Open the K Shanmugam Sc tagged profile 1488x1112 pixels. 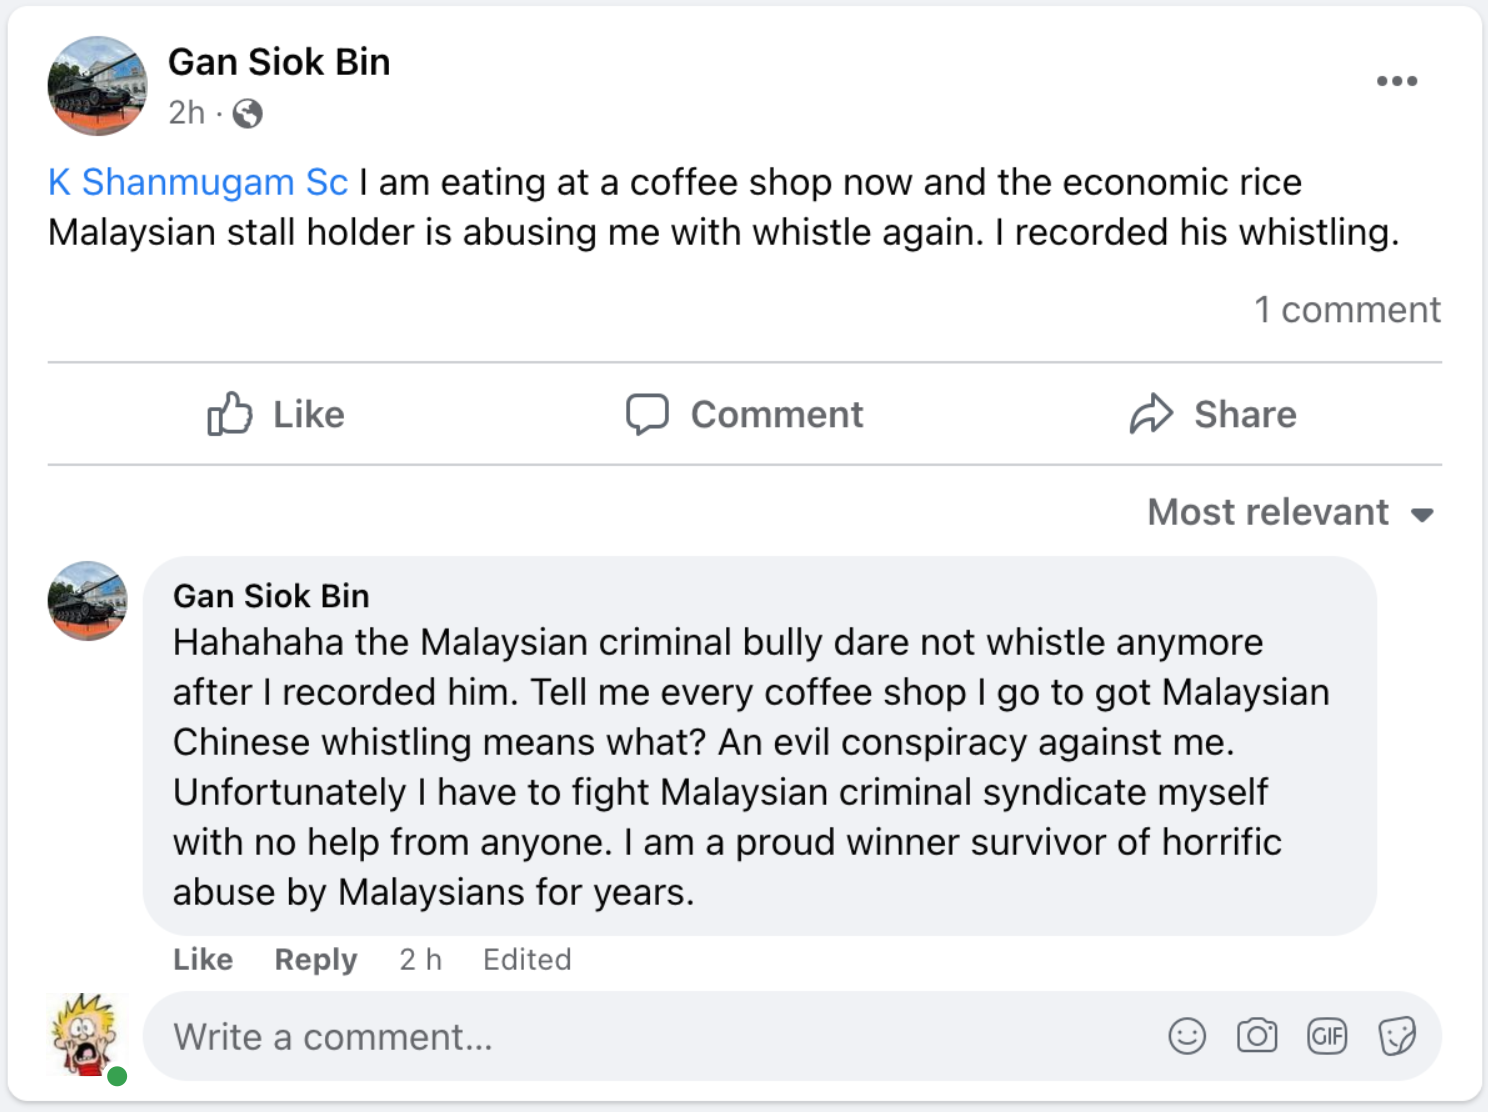(198, 183)
